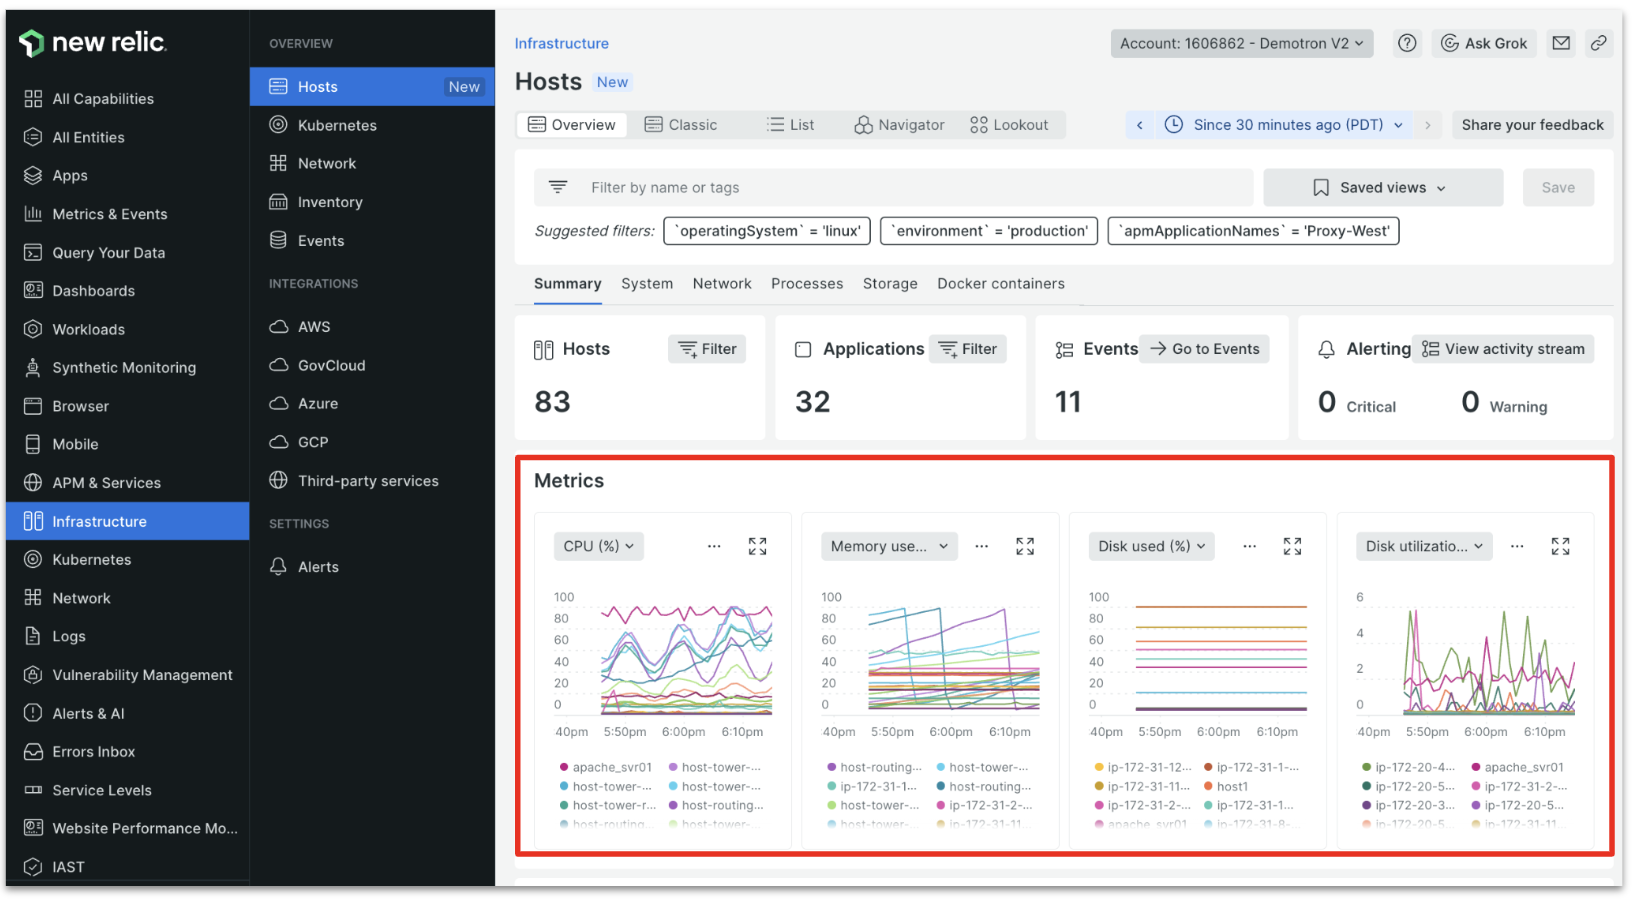Toggle apache_svr01 legend in CPU chart
Viewport: 1644px width, 908px height.
click(606, 767)
